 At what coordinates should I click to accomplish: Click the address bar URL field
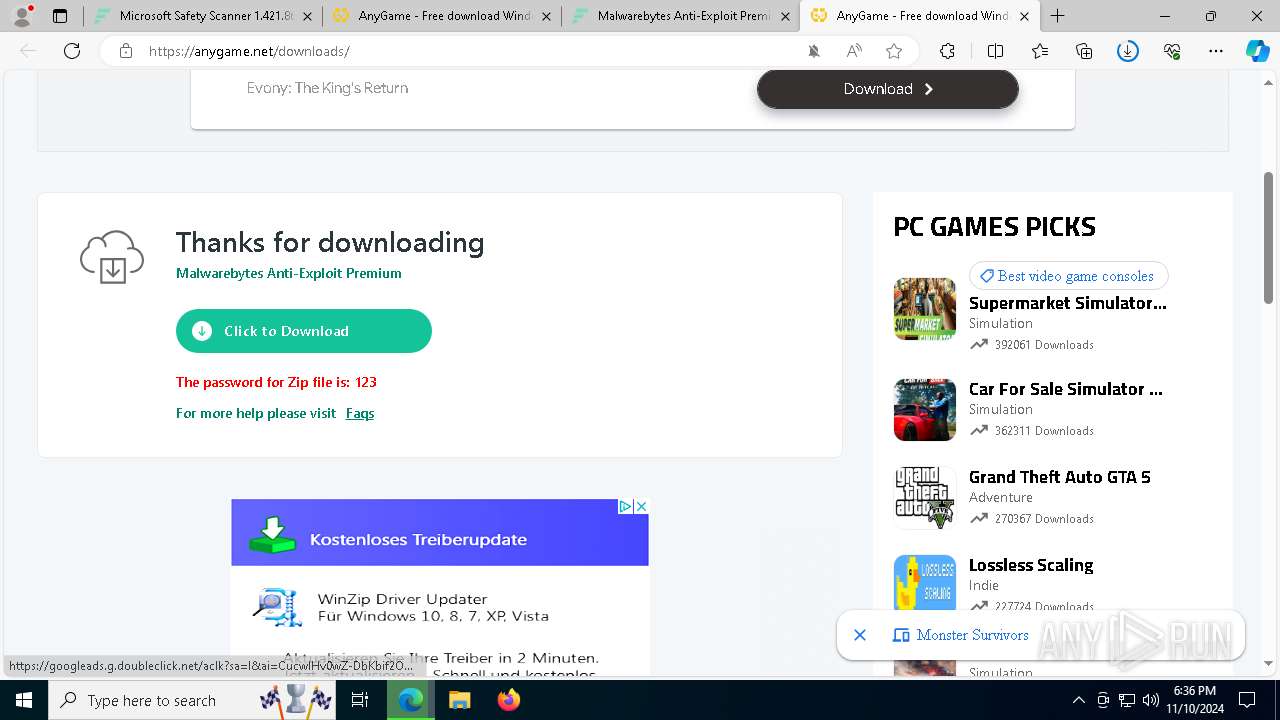[x=470, y=51]
